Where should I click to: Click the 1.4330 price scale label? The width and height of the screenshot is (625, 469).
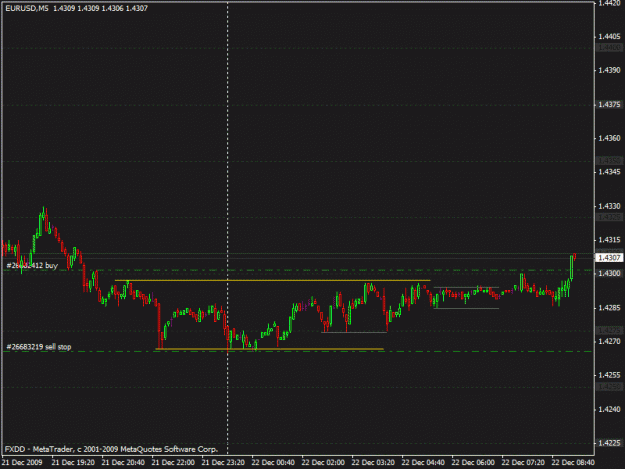click(609, 206)
